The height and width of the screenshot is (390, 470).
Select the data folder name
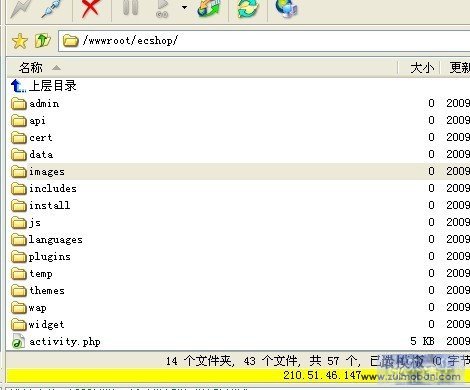[x=41, y=155]
